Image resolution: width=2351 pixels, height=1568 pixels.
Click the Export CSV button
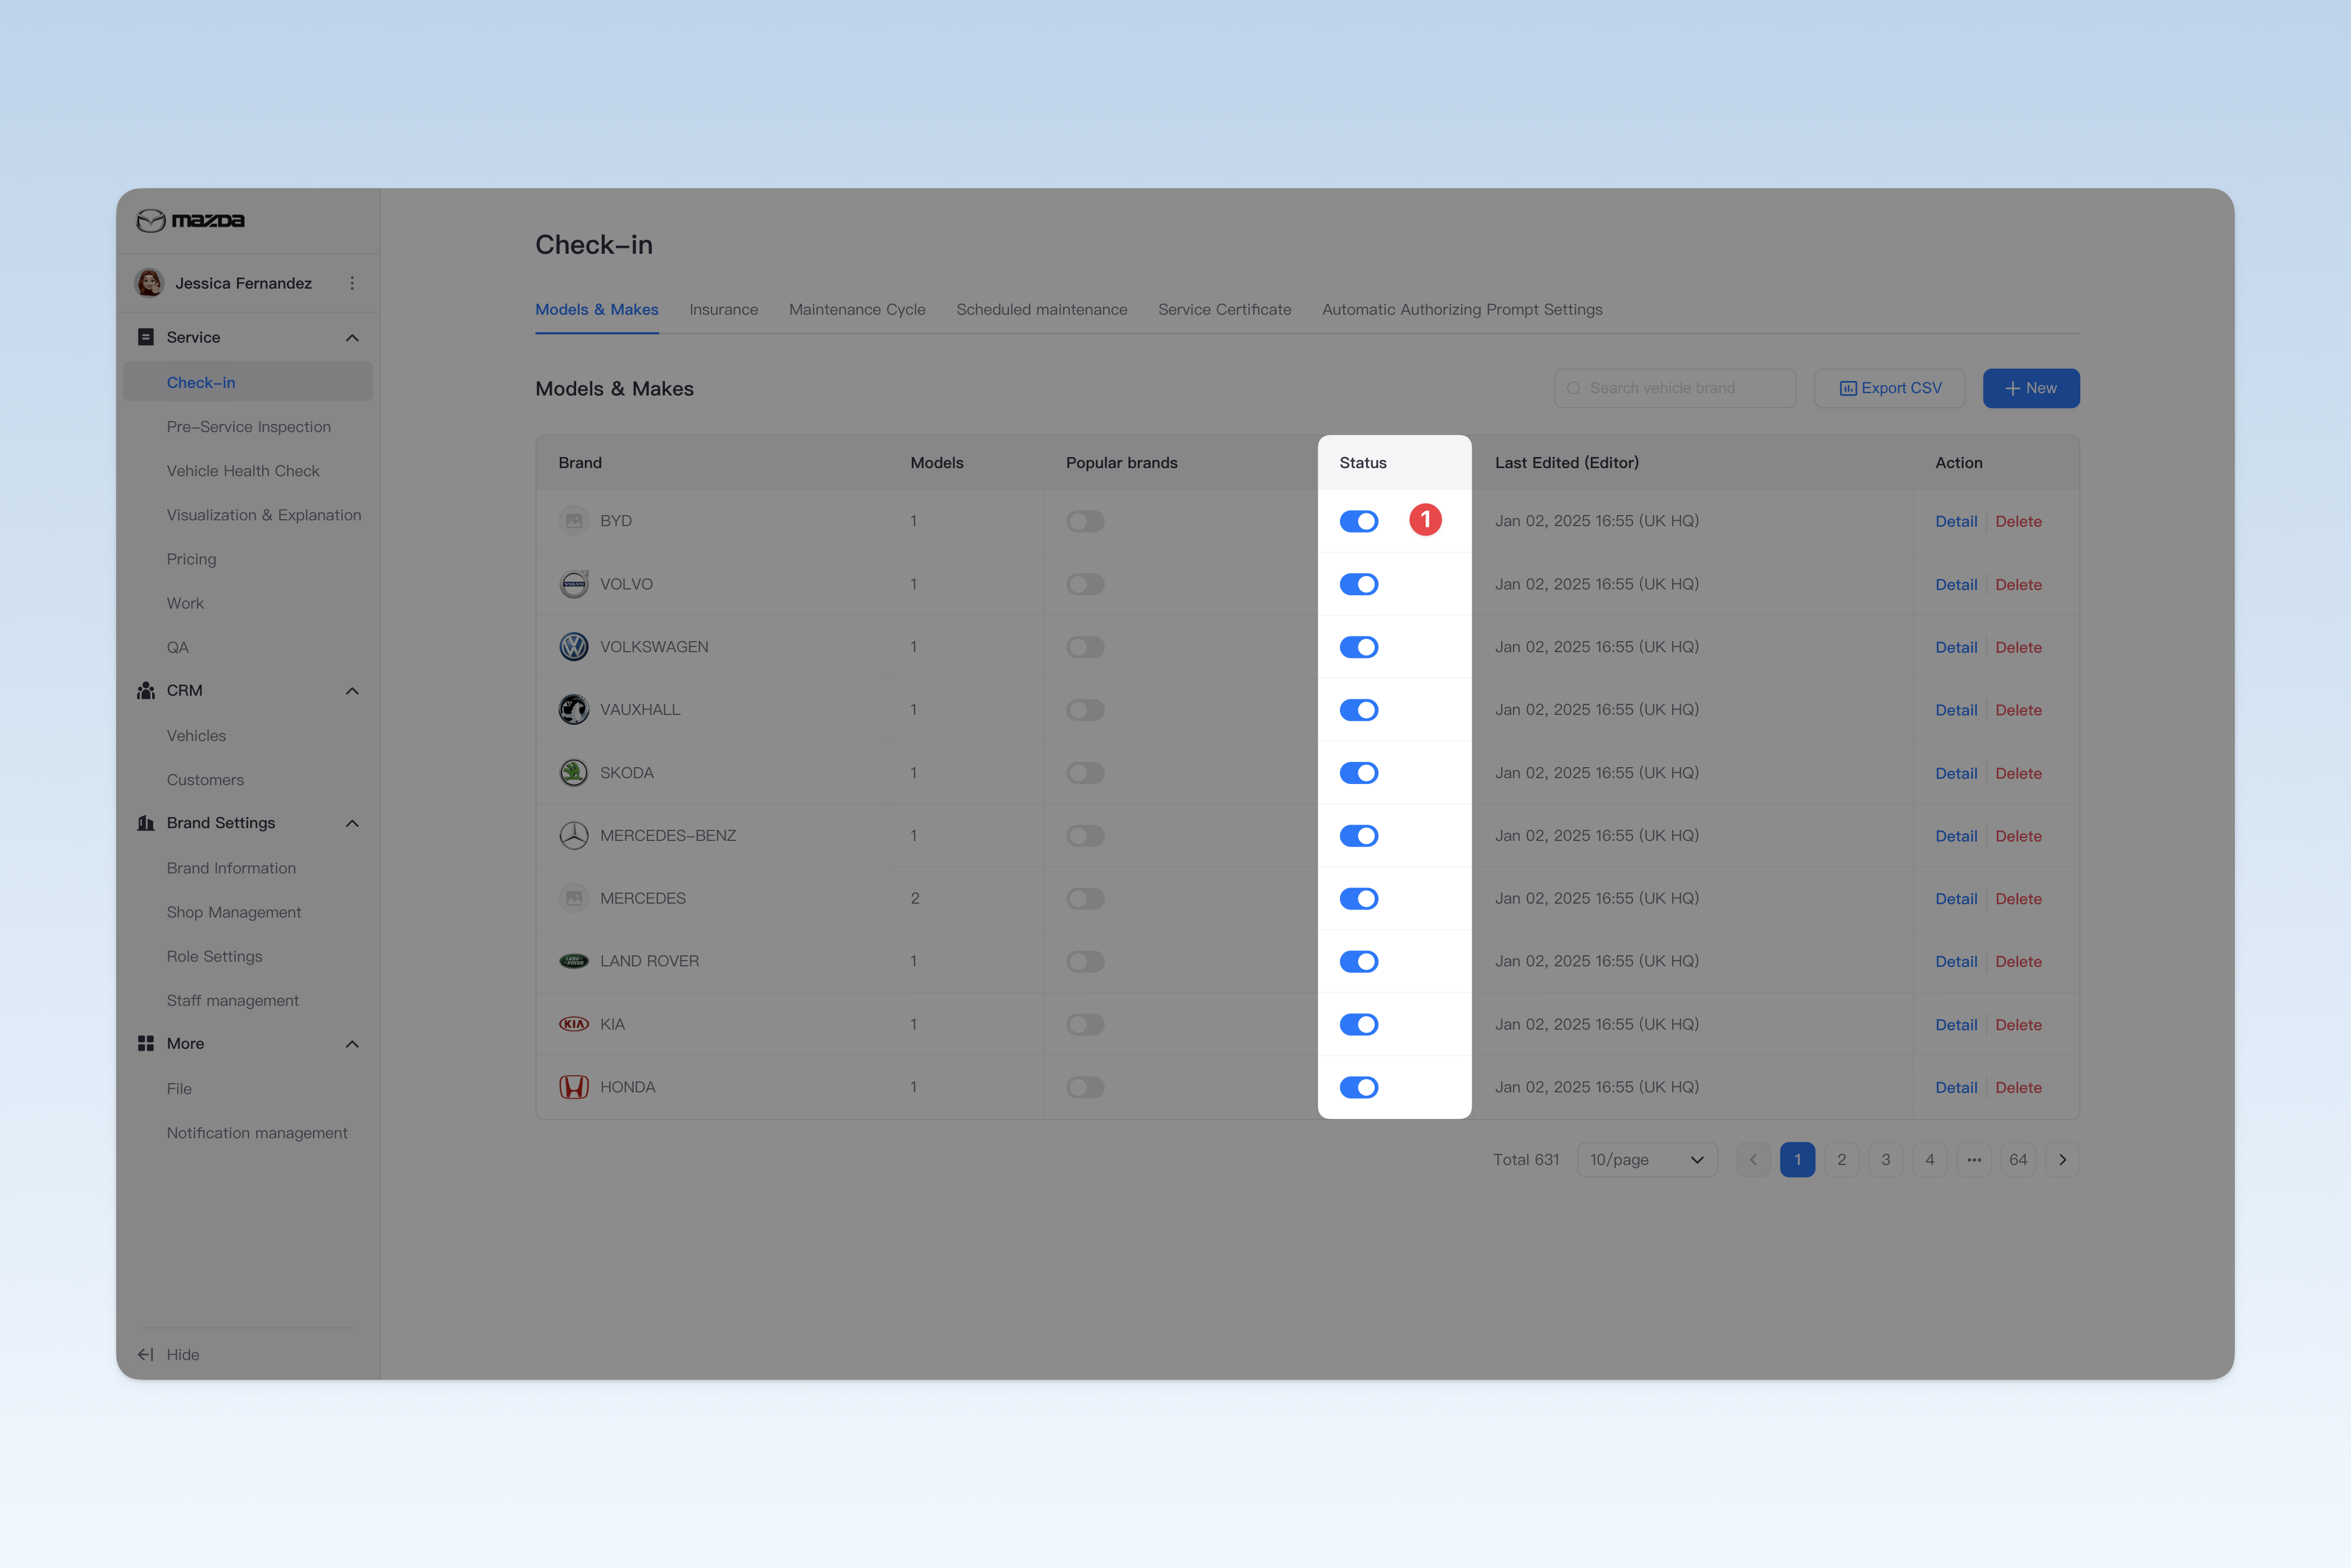(1890, 388)
